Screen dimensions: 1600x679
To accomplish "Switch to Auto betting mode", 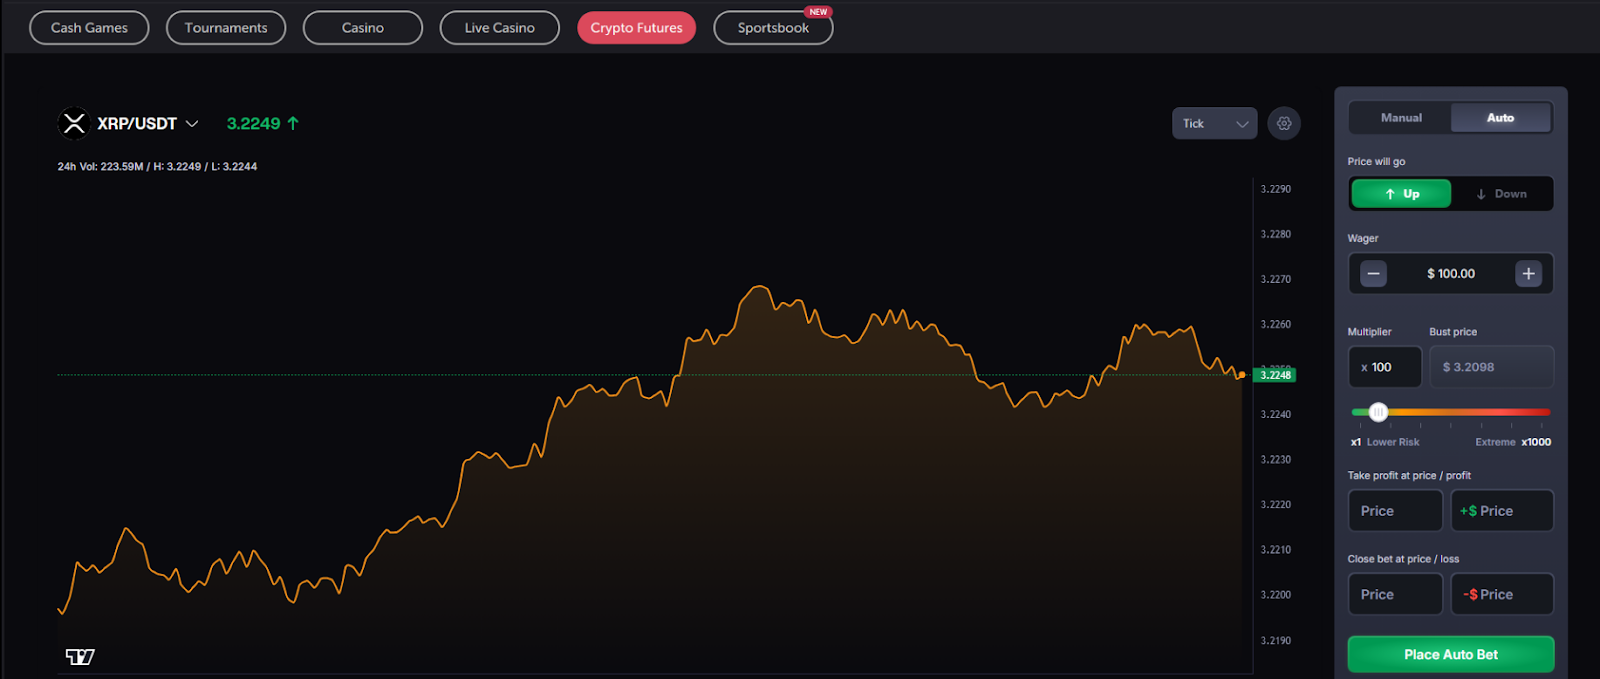I will coord(1501,118).
